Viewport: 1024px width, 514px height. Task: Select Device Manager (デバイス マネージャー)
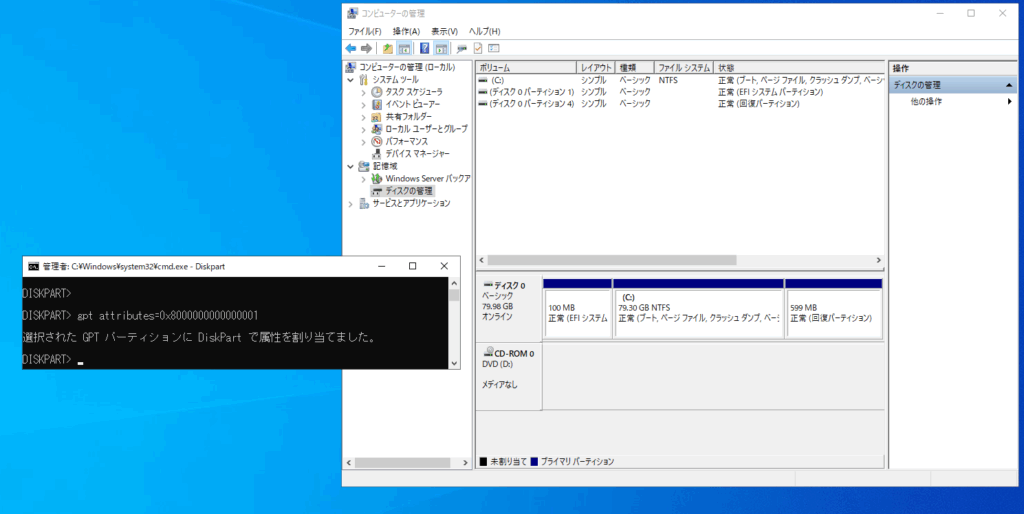point(416,154)
